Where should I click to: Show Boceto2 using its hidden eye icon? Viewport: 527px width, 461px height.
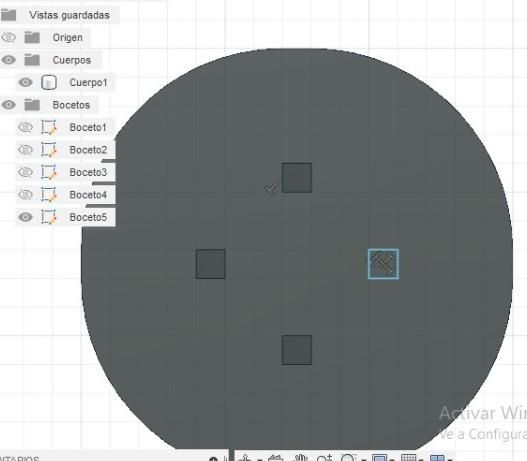coord(25,150)
